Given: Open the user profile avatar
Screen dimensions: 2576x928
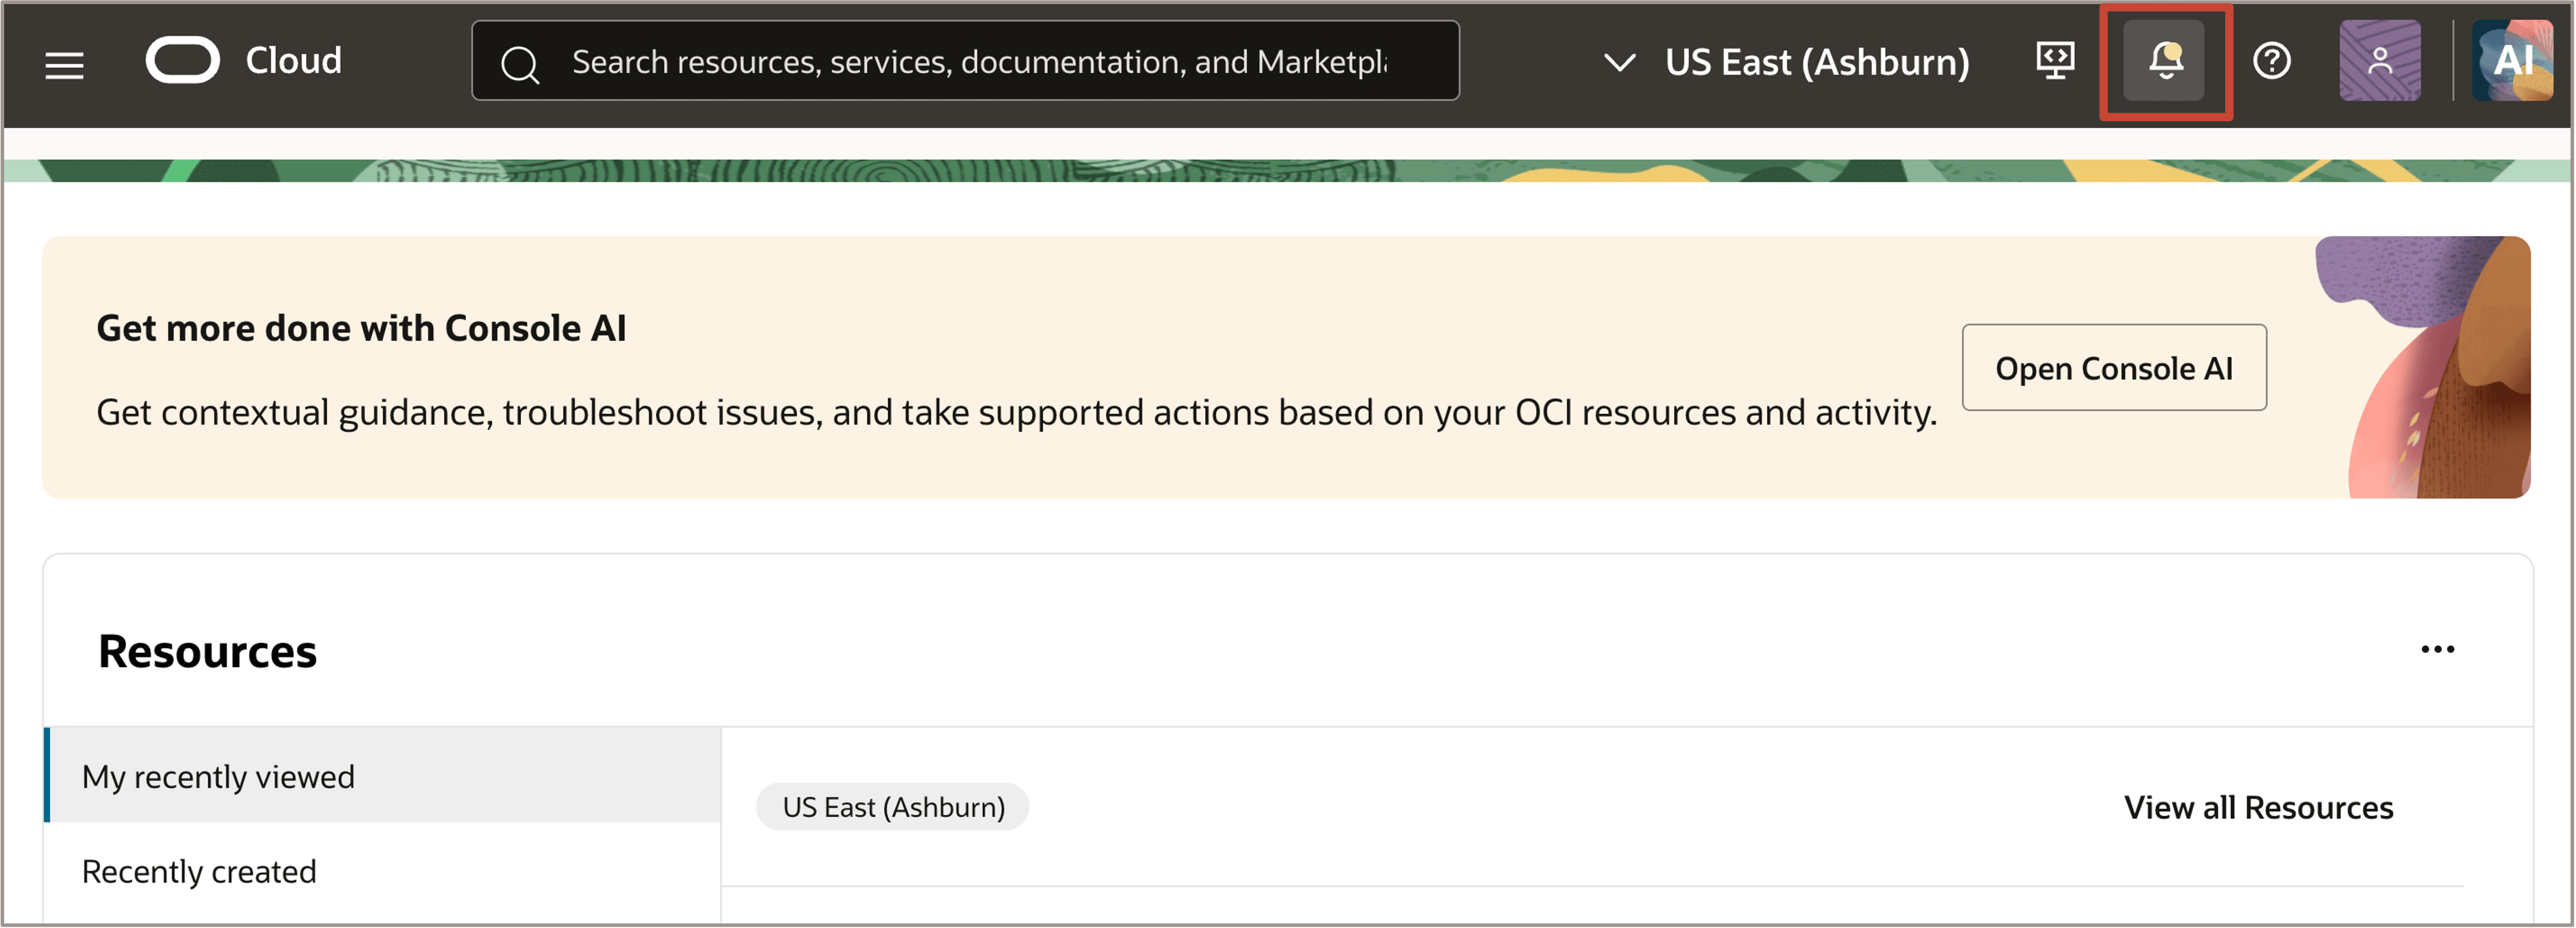Looking at the screenshot, I should tap(2380, 61).
